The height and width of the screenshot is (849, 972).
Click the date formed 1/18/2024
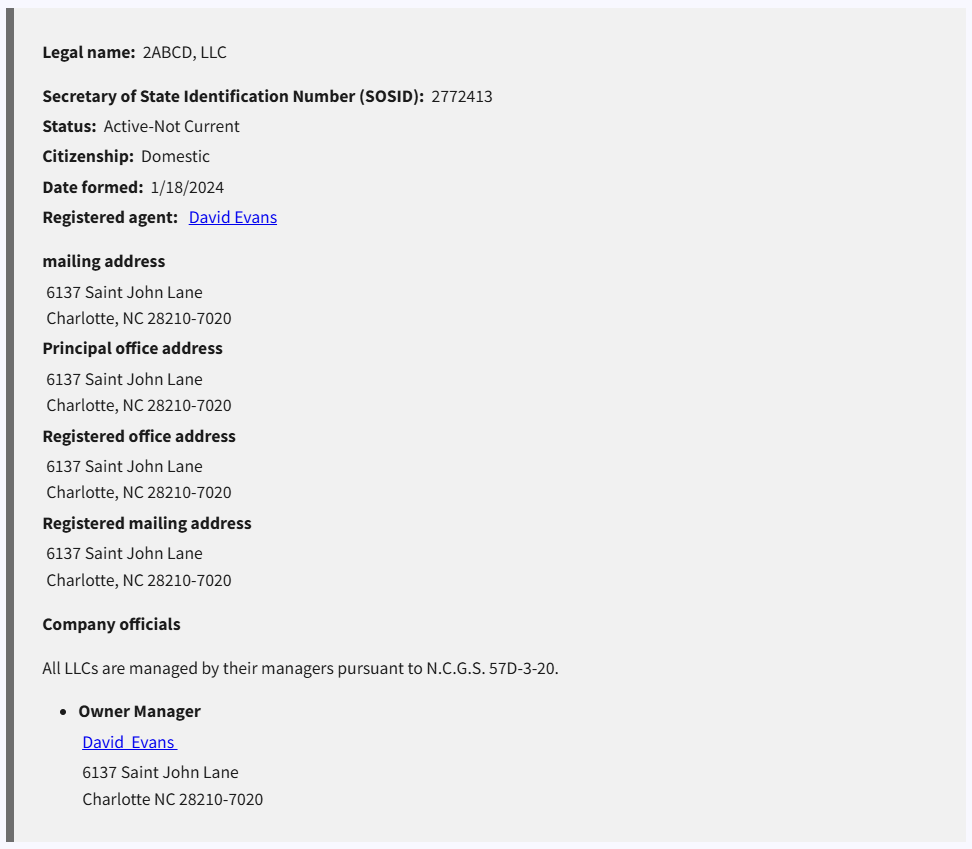click(x=187, y=187)
